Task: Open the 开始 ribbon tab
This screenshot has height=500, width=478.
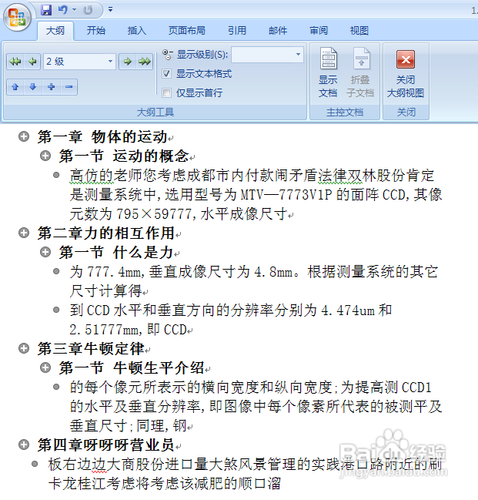Action: point(96,31)
